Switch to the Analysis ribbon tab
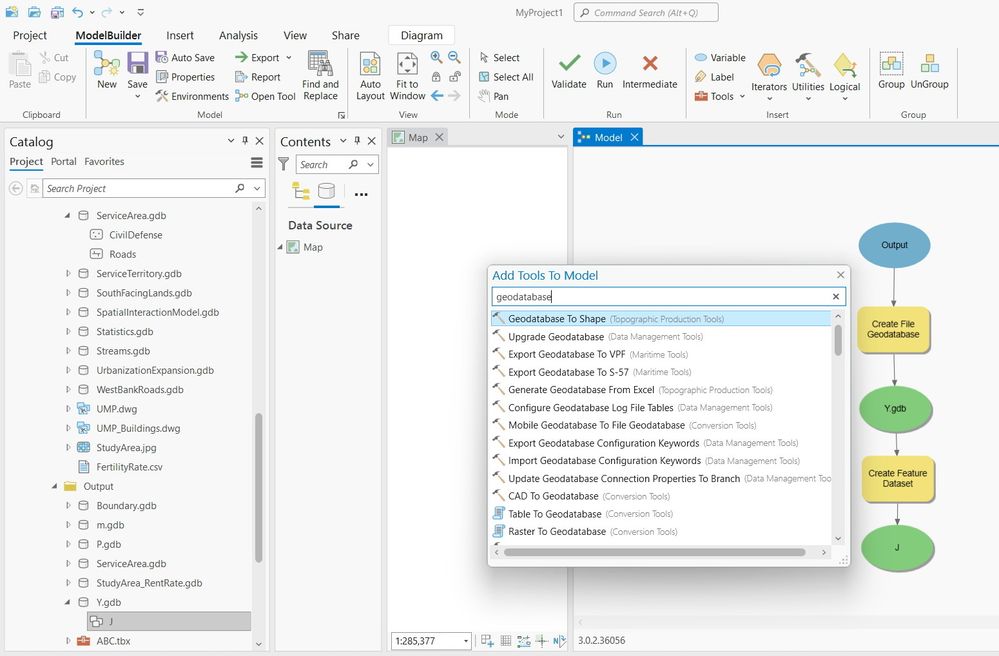 [238, 36]
